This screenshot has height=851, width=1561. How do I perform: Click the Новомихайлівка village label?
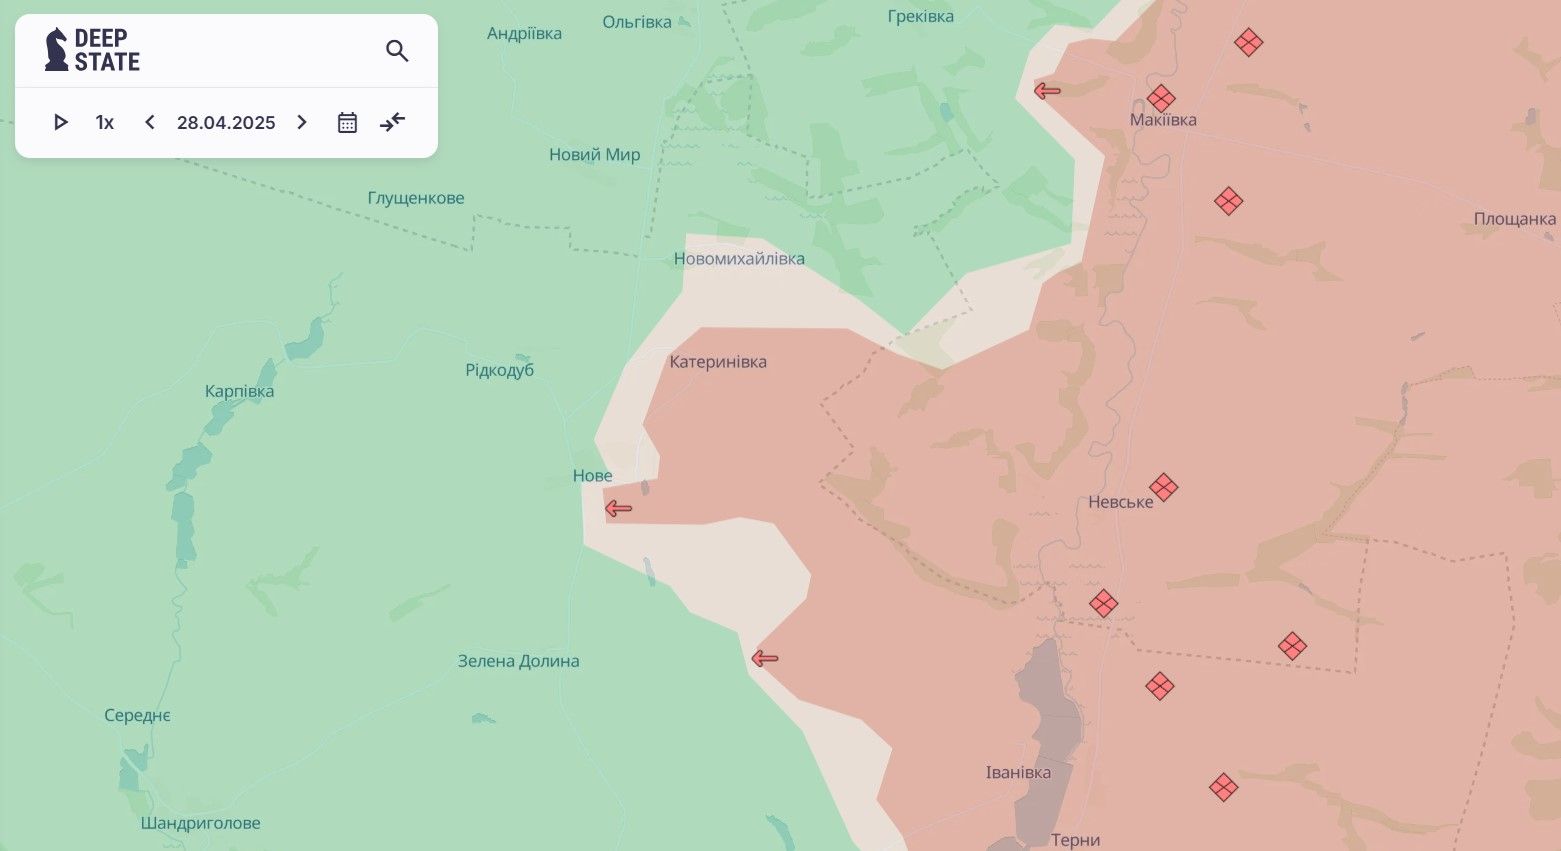[739, 259]
